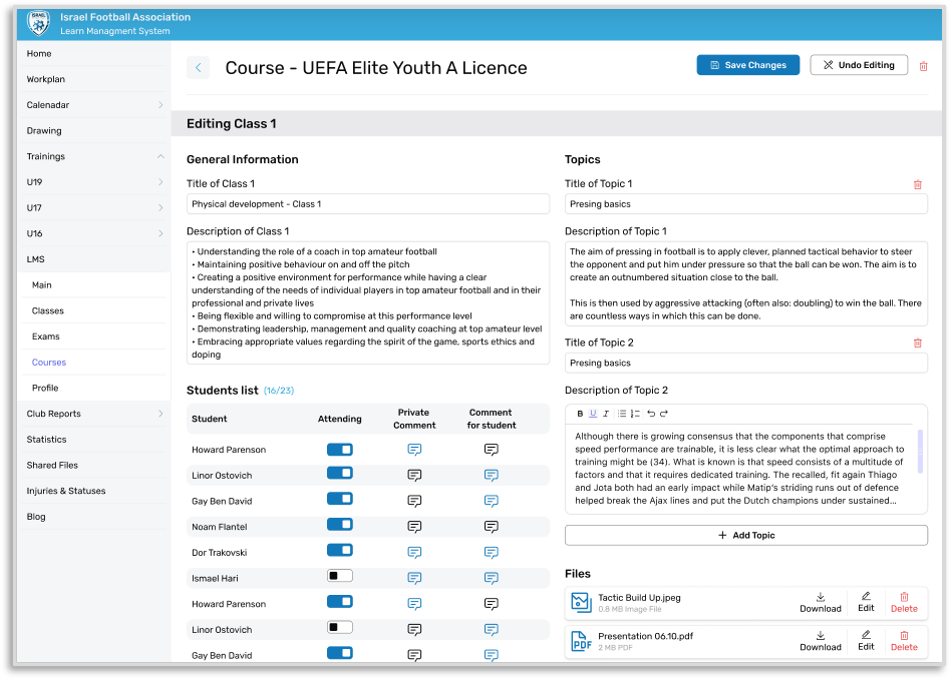Click the Title of Class 1 field
This screenshot has height=679, width=951.
pos(368,204)
